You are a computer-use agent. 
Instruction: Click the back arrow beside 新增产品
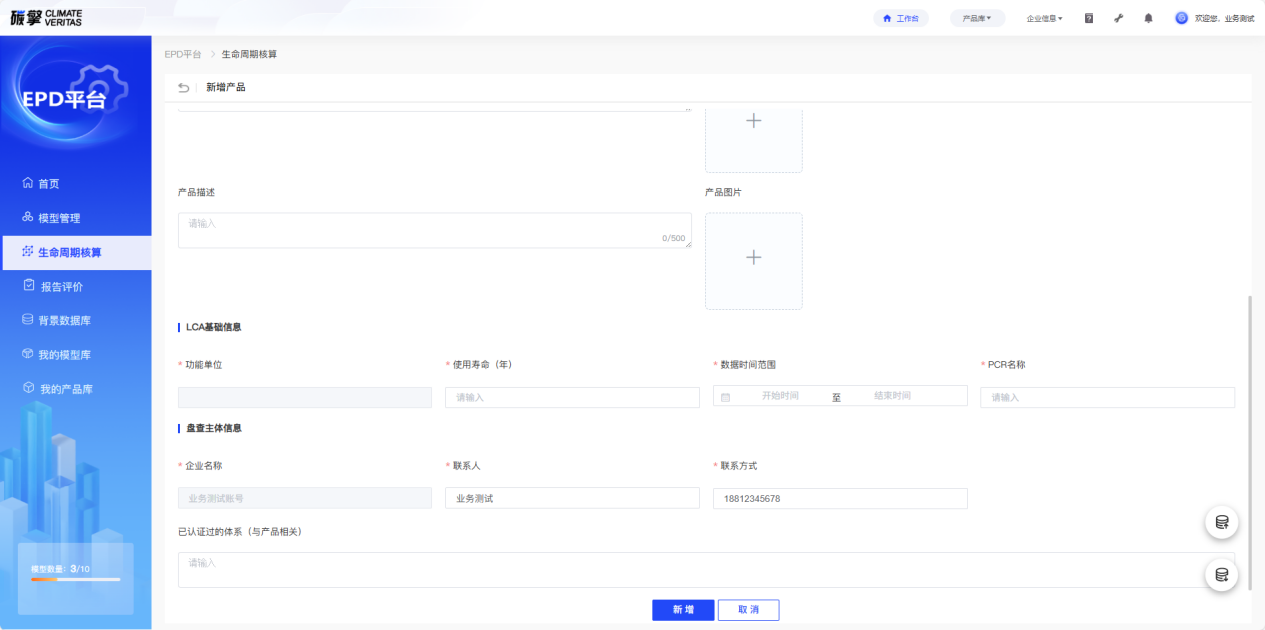[x=183, y=88]
